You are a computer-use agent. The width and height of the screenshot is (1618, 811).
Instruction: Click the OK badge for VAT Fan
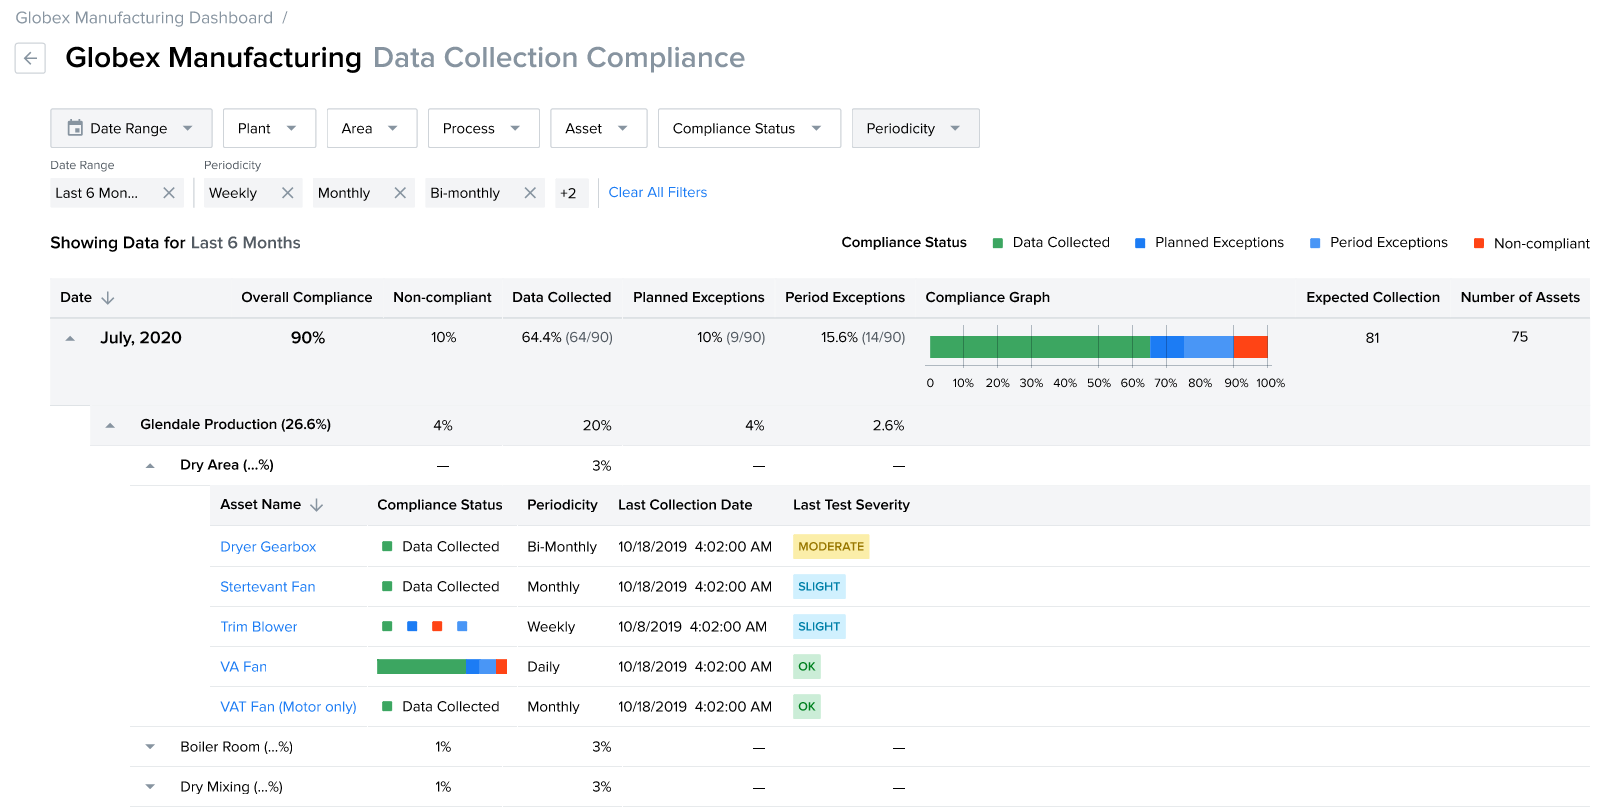point(807,707)
